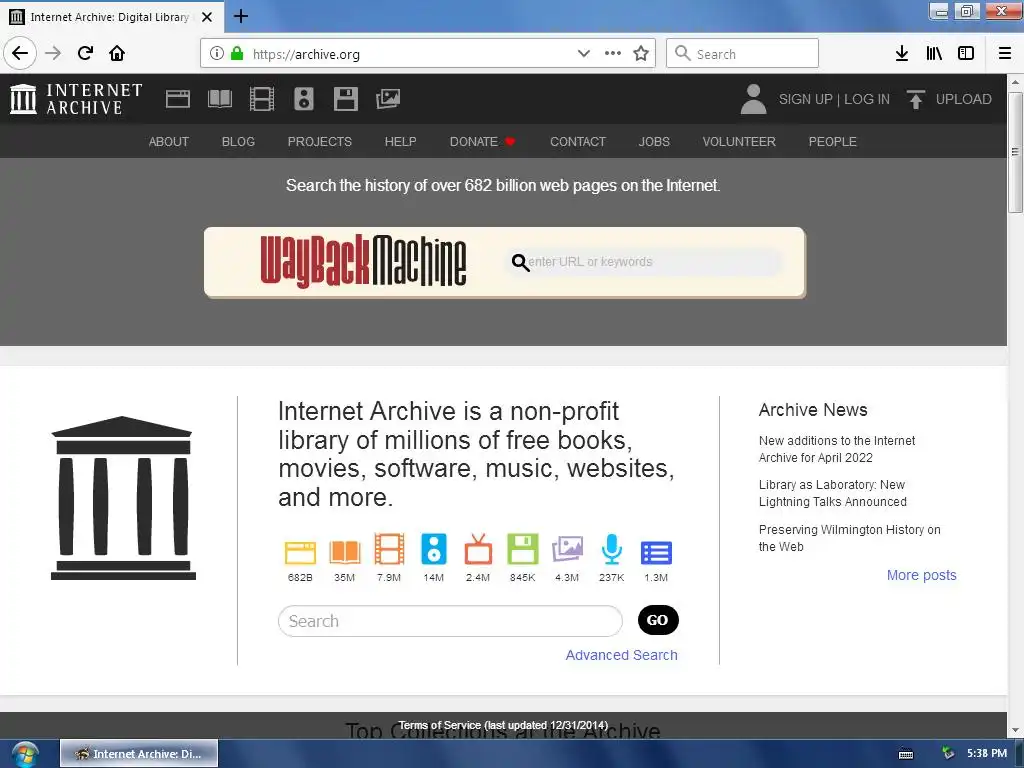1024x768 pixels.
Task: Select the orange Texts icon (35M)
Action: (345, 552)
